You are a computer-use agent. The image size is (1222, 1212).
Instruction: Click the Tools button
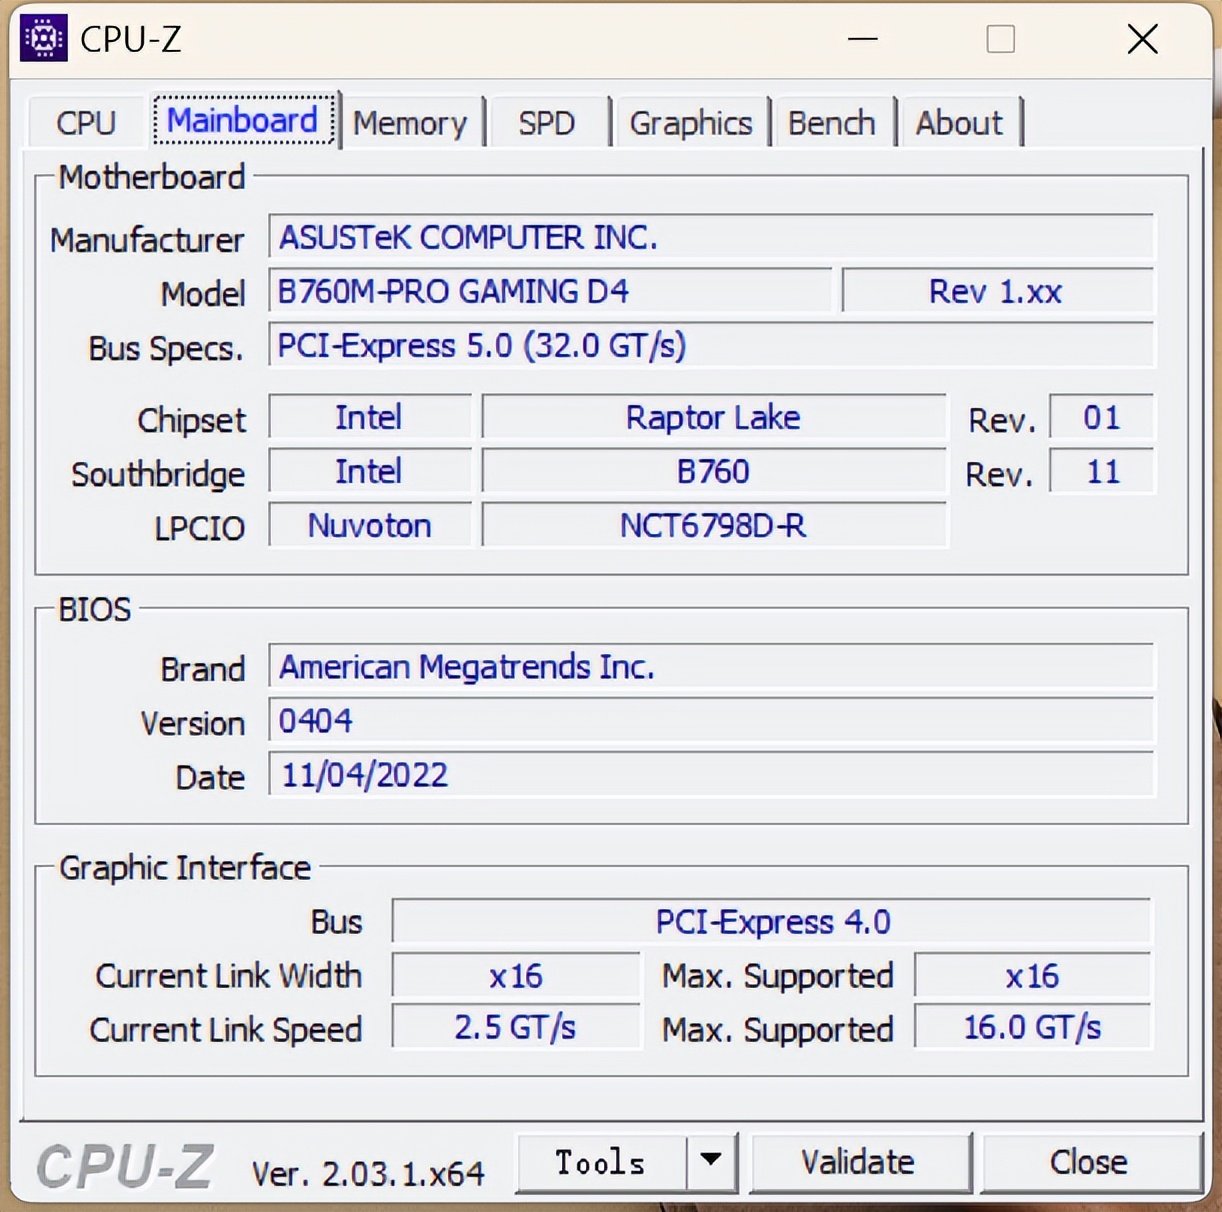(x=600, y=1161)
